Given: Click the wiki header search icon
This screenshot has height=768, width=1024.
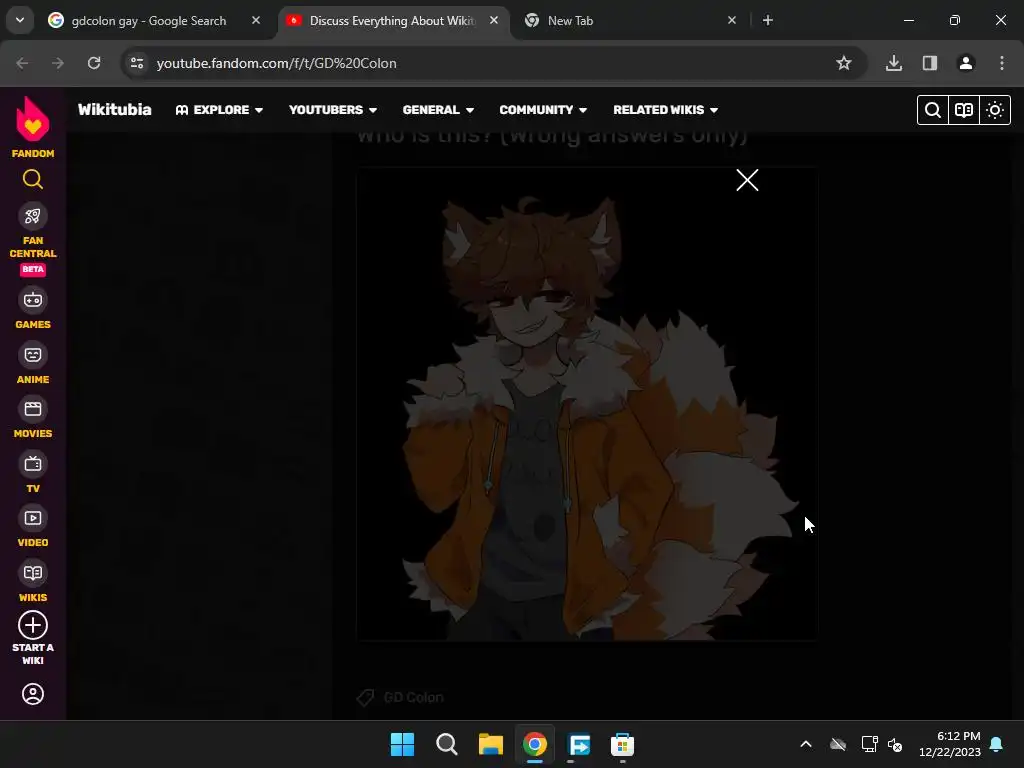Looking at the screenshot, I should coord(933,110).
